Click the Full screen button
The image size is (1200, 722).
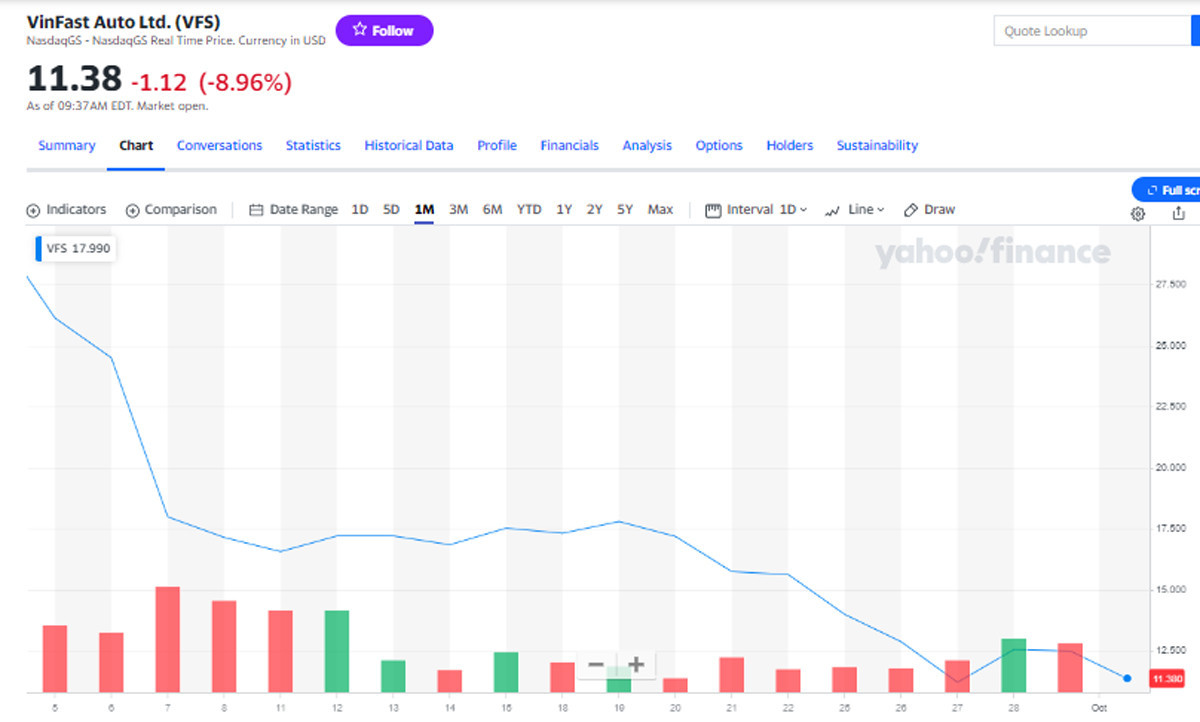tap(1168, 190)
